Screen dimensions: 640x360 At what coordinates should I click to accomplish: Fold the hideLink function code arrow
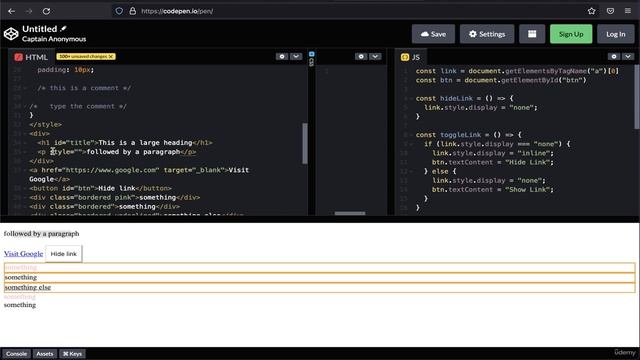click(411, 98)
